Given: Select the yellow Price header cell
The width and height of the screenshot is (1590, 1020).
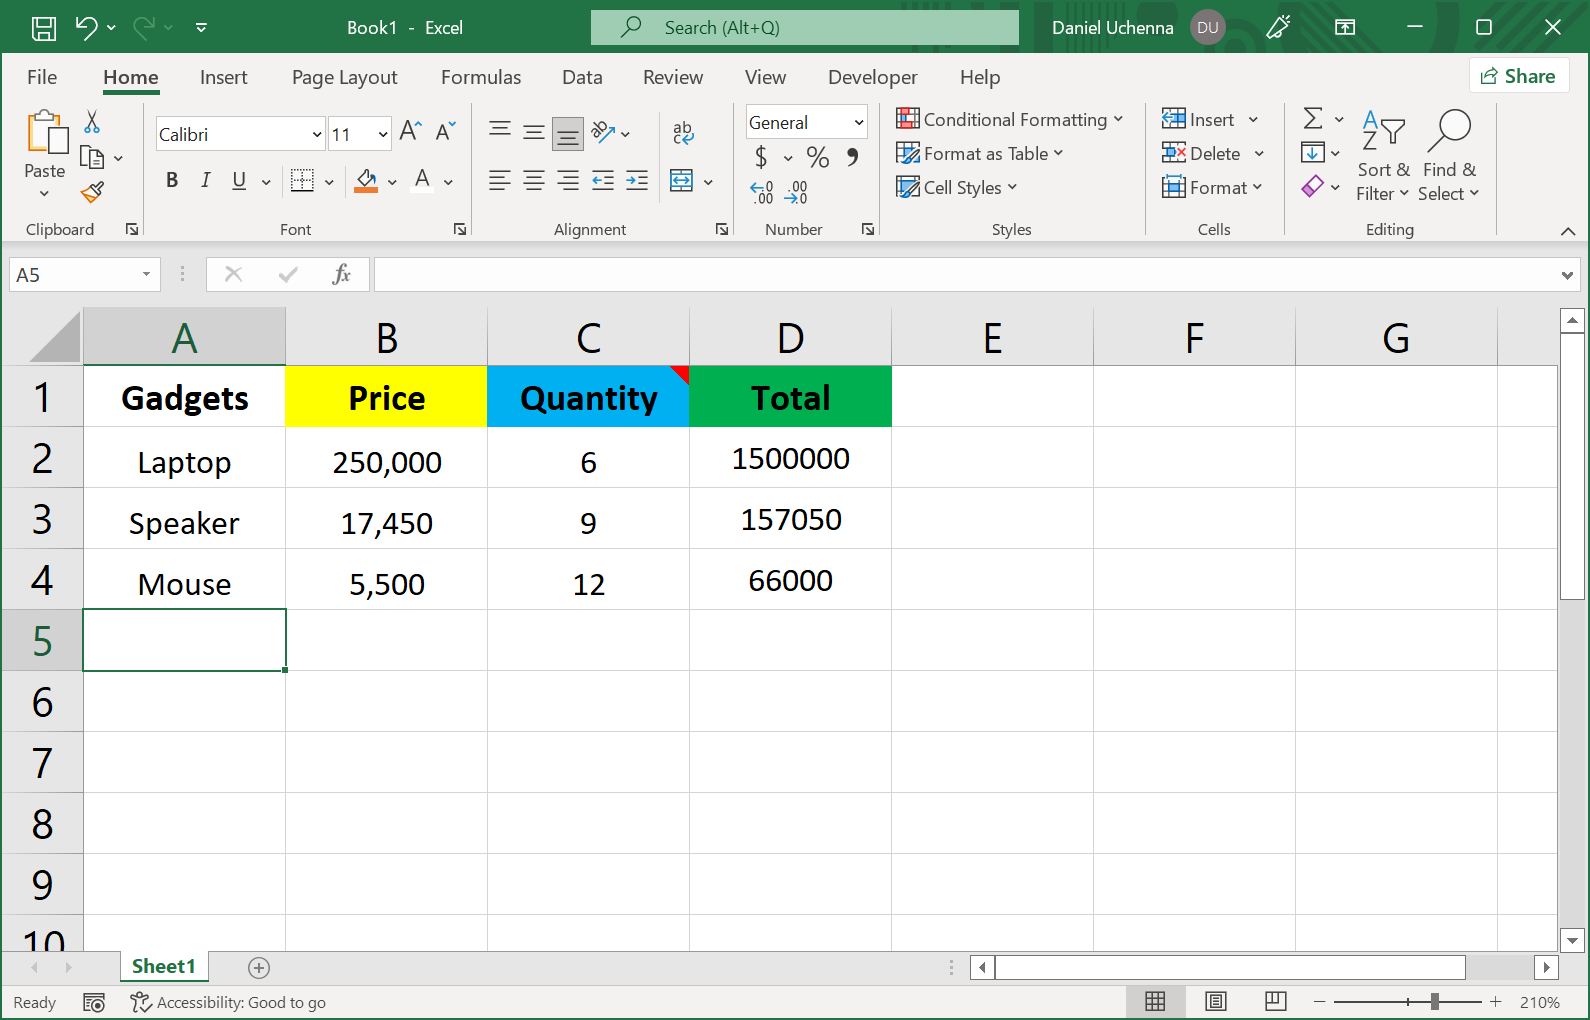Looking at the screenshot, I should 387,398.
